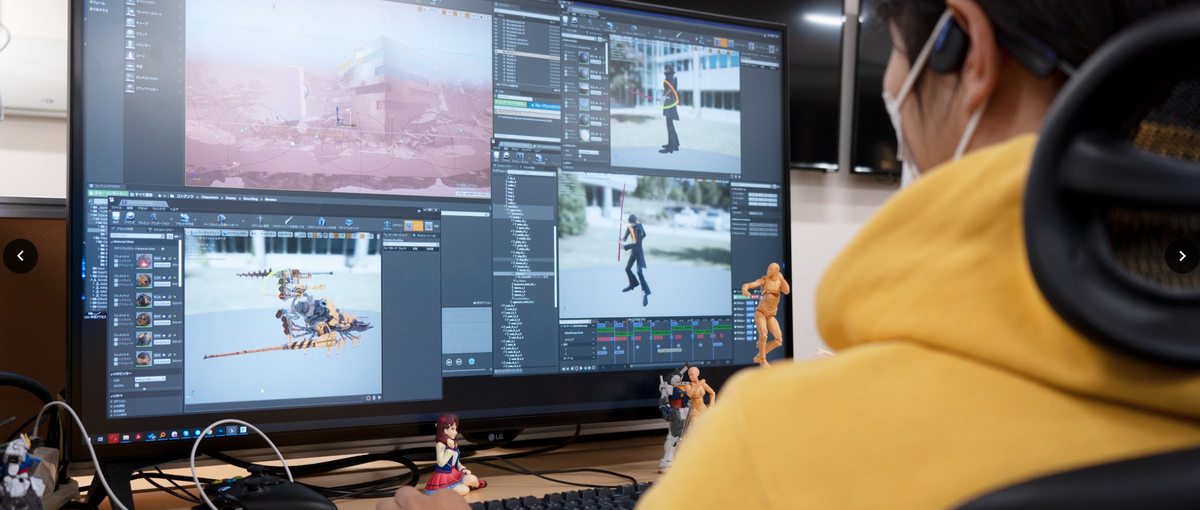Click the Windows Start button on taskbar

click(98, 438)
